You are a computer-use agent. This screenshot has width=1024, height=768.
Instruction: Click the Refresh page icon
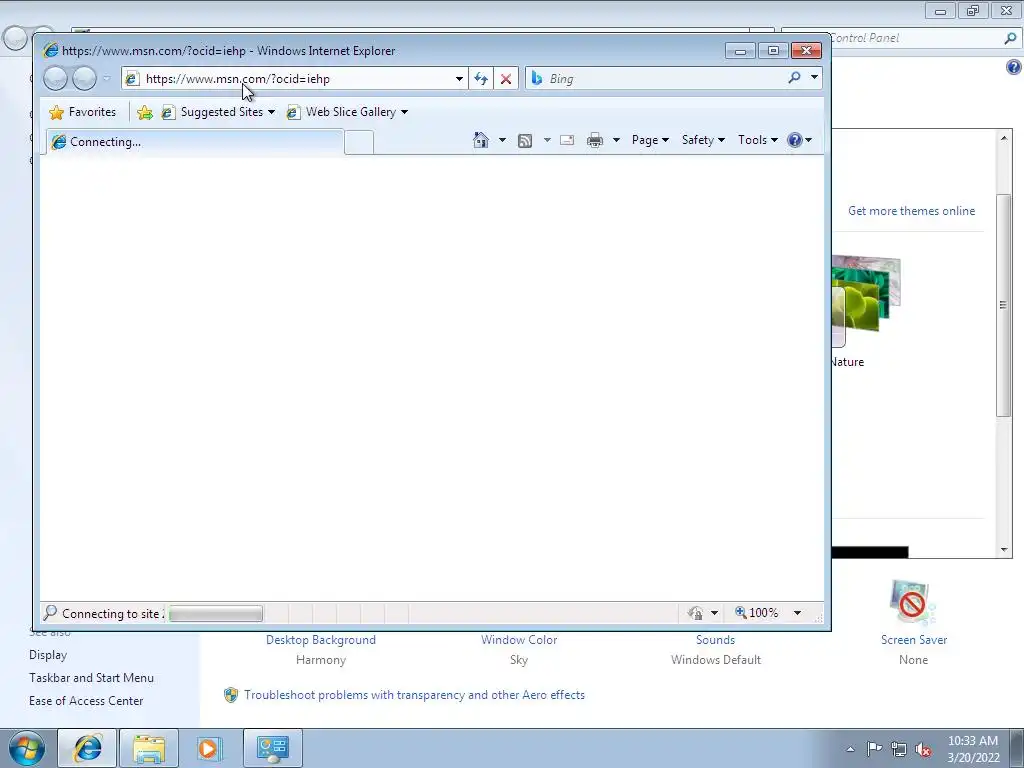pos(481,78)
